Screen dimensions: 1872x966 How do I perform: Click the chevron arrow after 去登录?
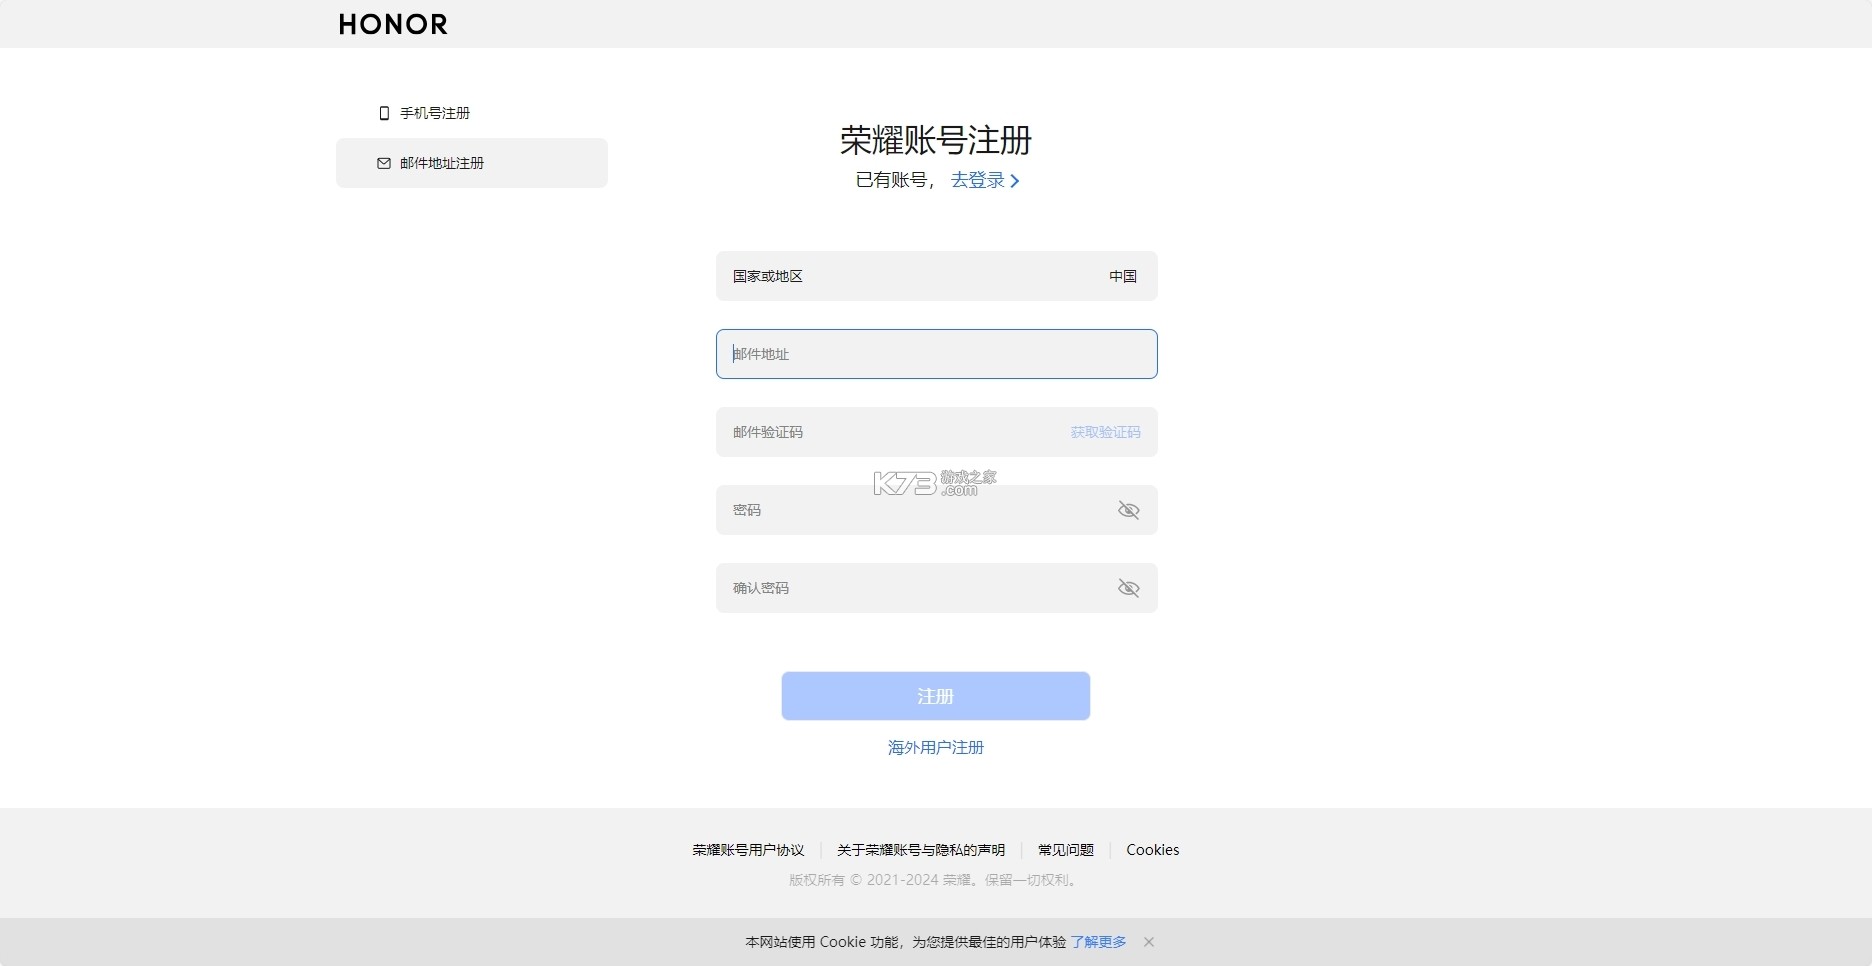click(x=1015, y=181)
